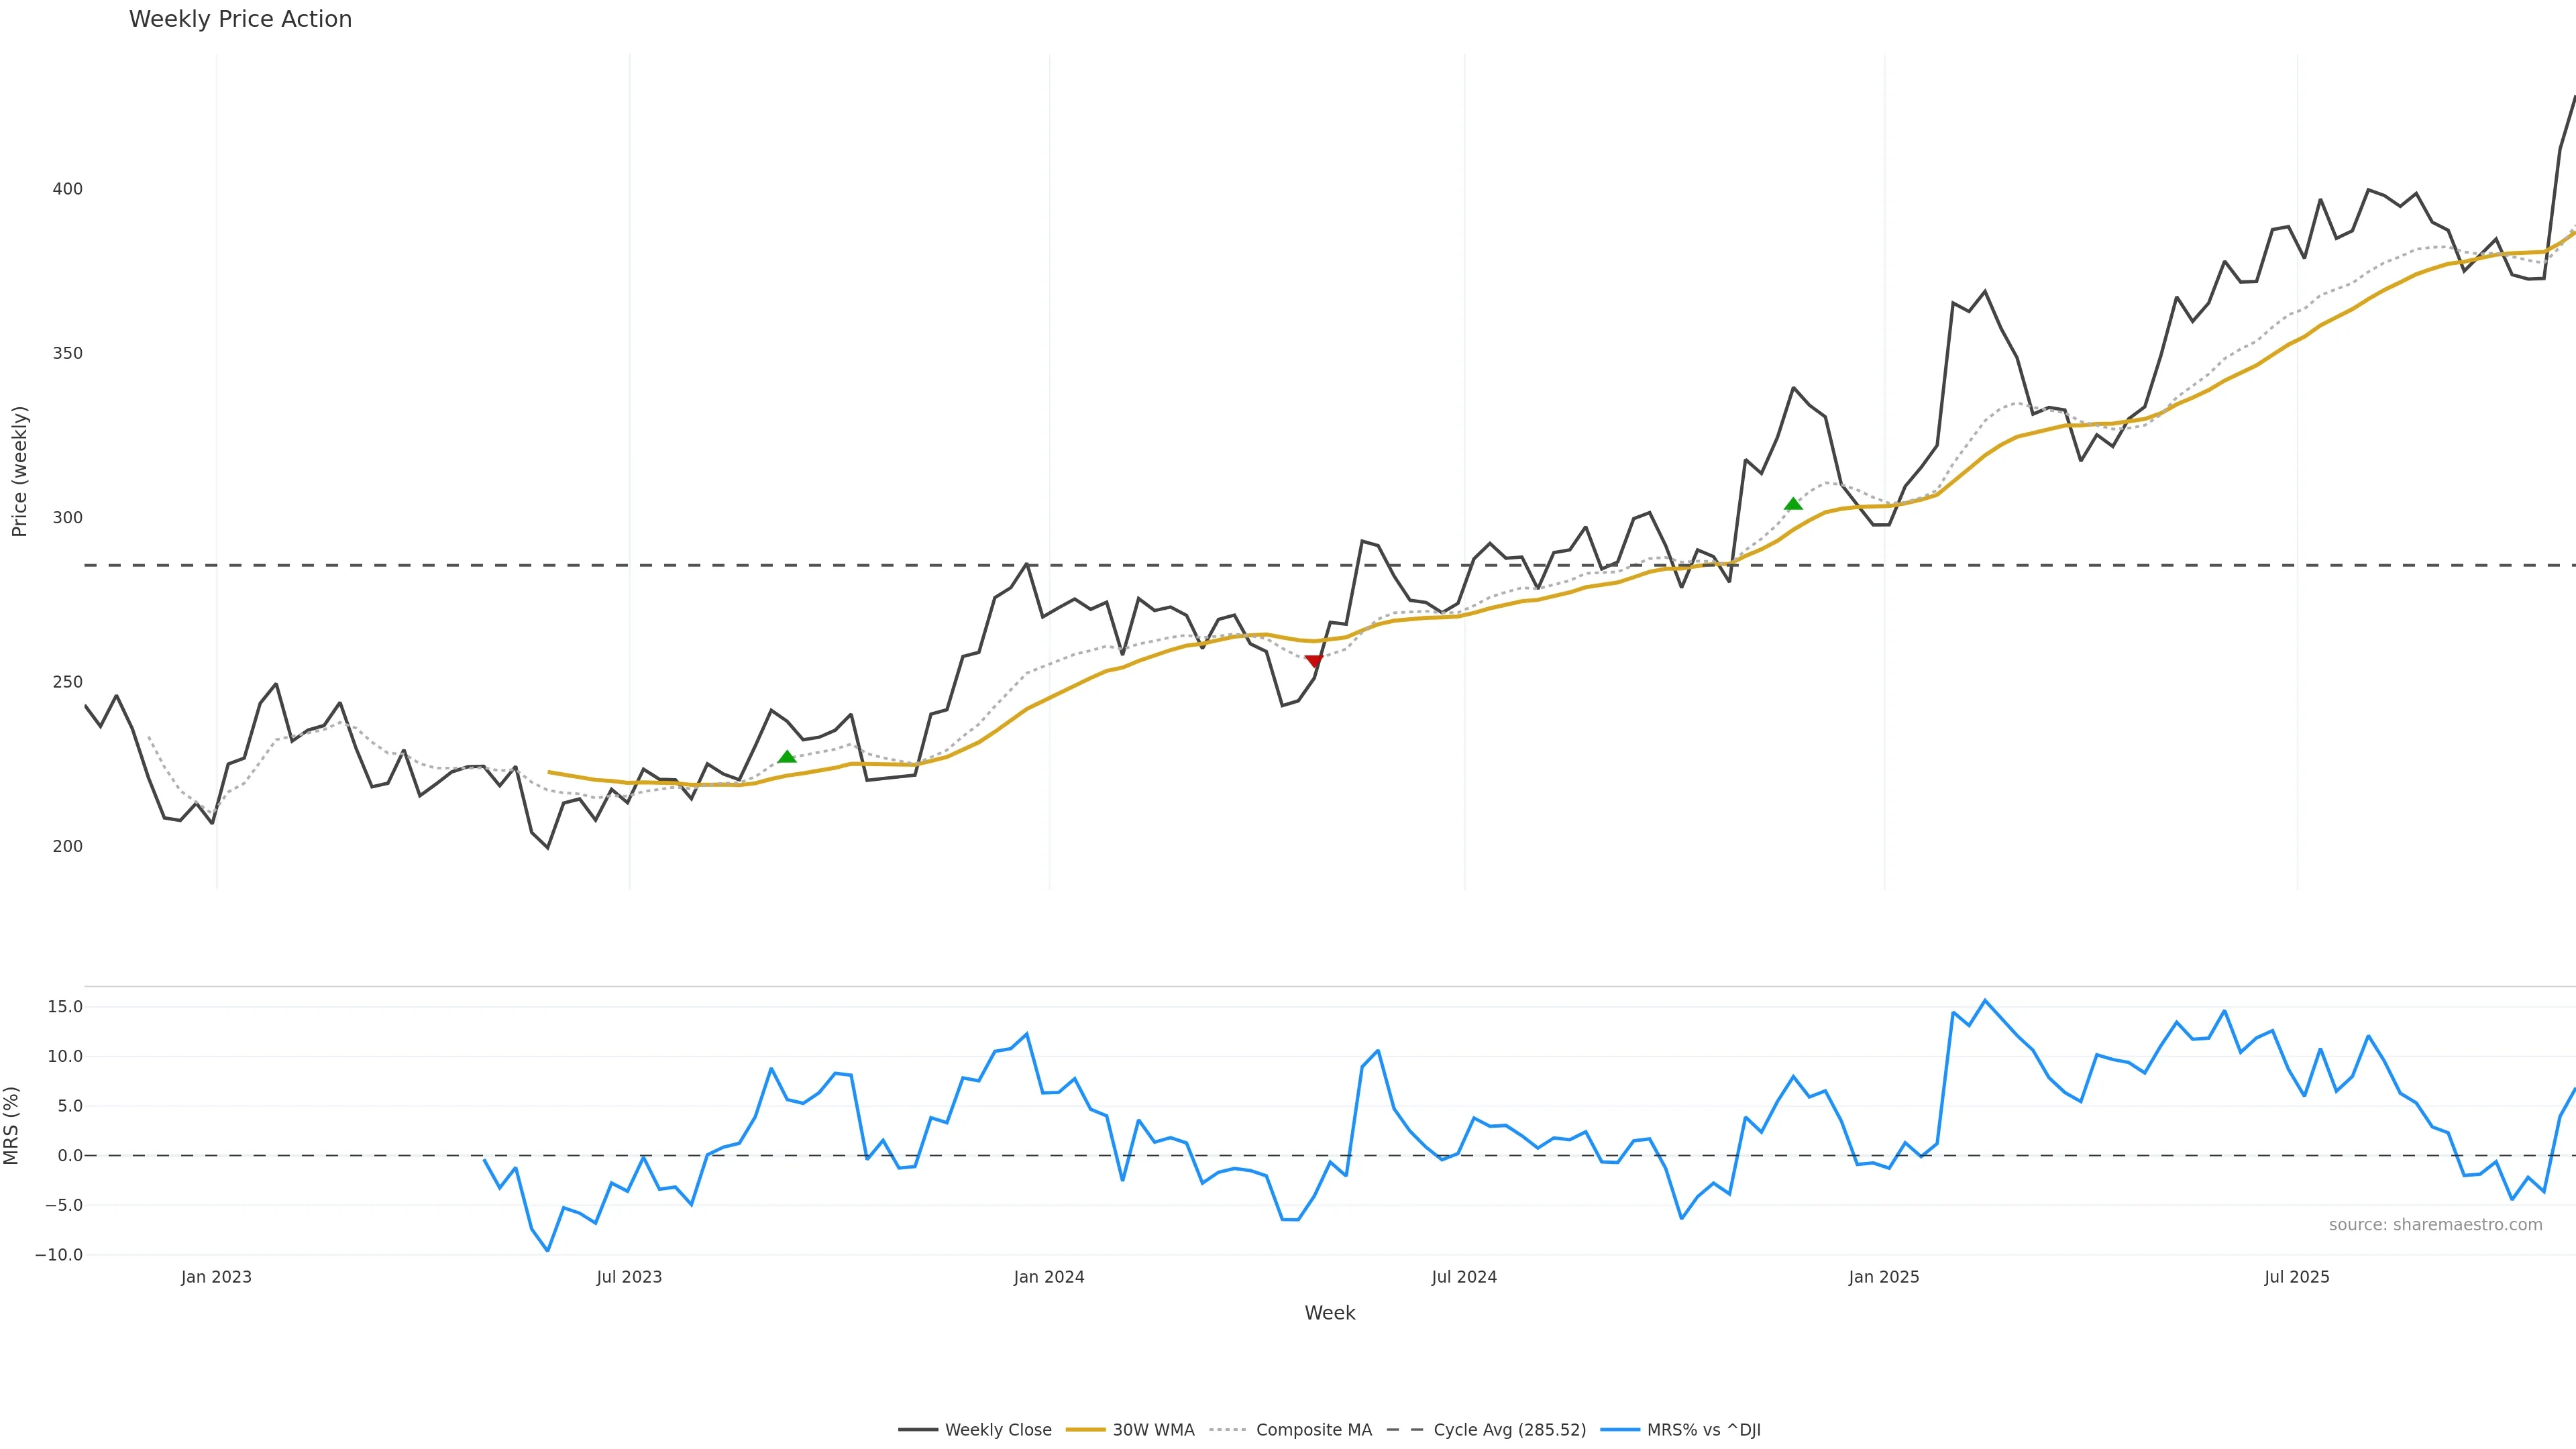
Task: Hide the 30W WMA series via legend label
Action: (x=1153, y=1430)
